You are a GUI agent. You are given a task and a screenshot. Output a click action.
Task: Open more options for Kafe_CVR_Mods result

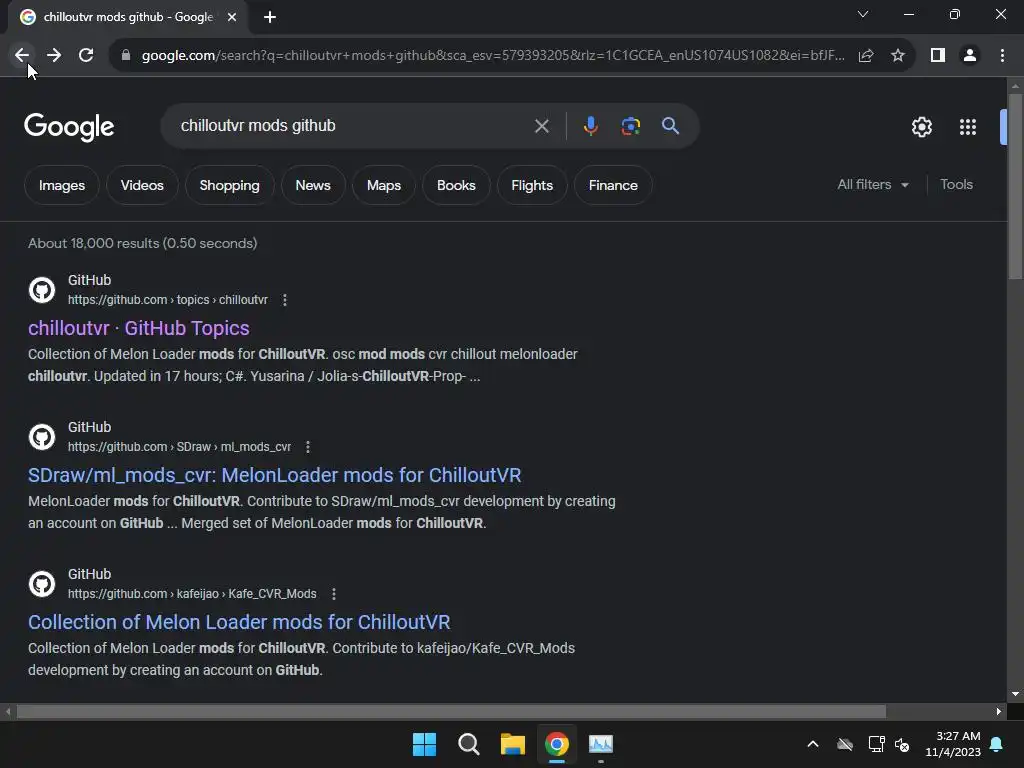click(334, 594)
